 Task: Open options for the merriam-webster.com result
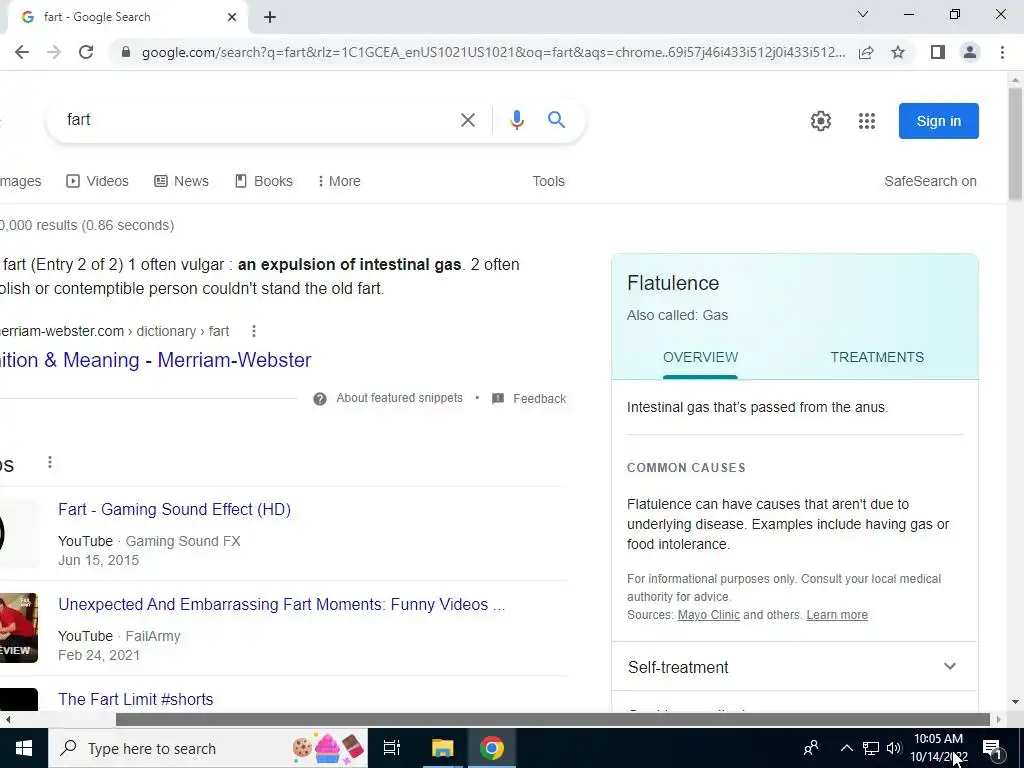point(253,331)
